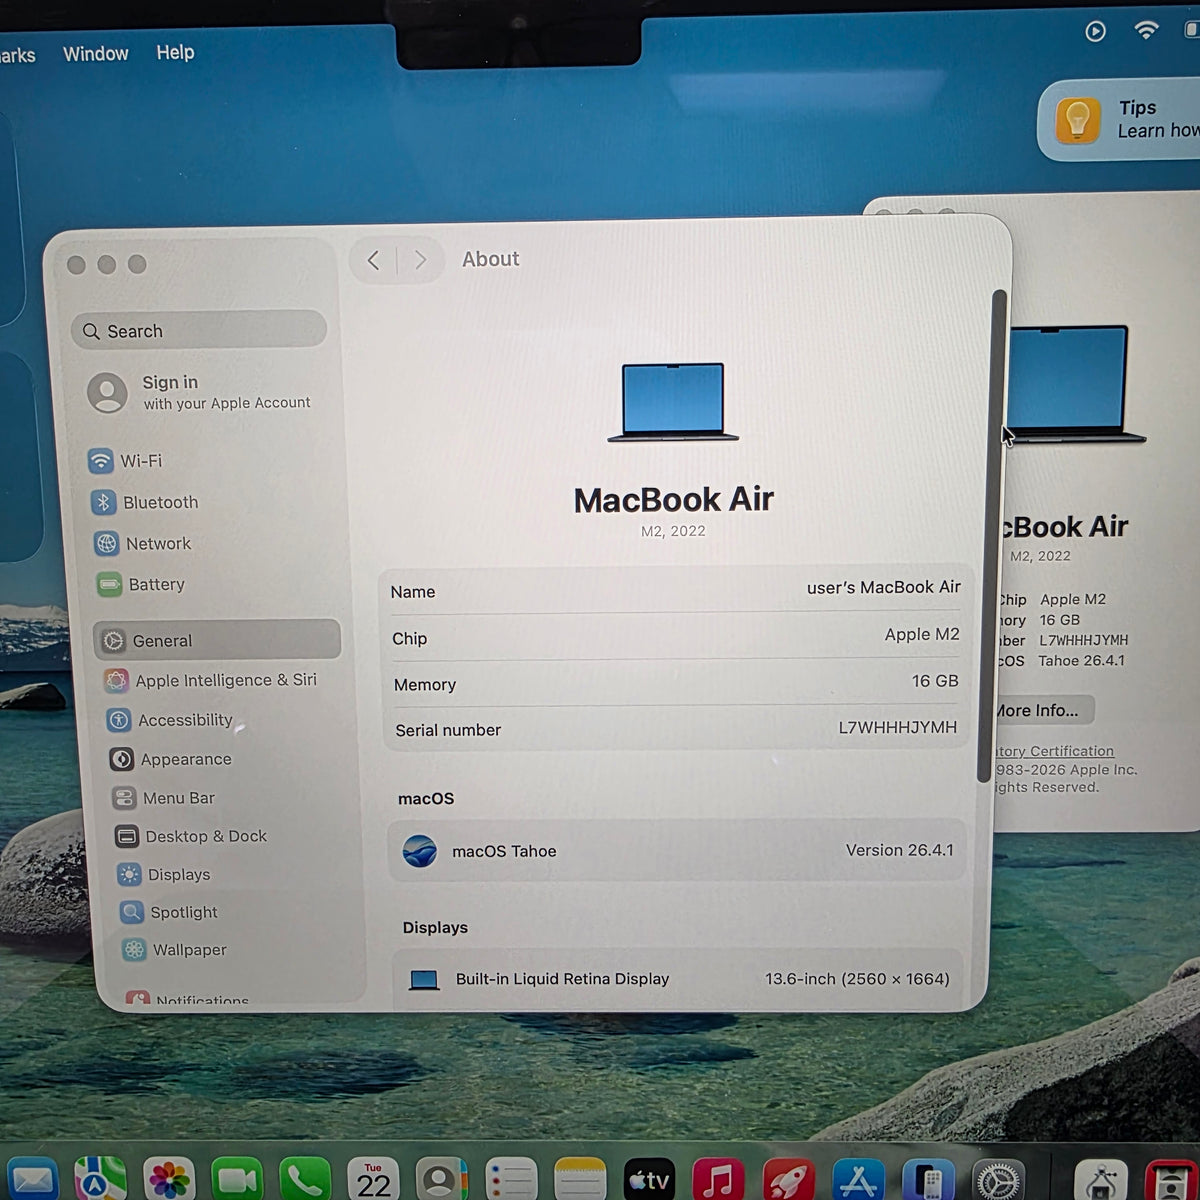Launch Music from the Dock
This screenshot has width=1200, height=1200.
[718, 1181]
